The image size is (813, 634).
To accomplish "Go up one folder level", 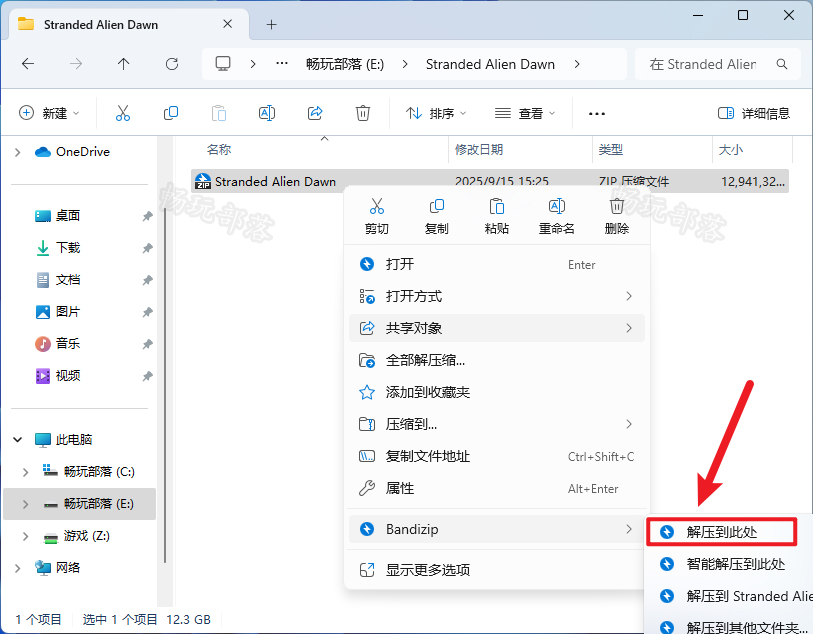I will click(x=123, y=64).
